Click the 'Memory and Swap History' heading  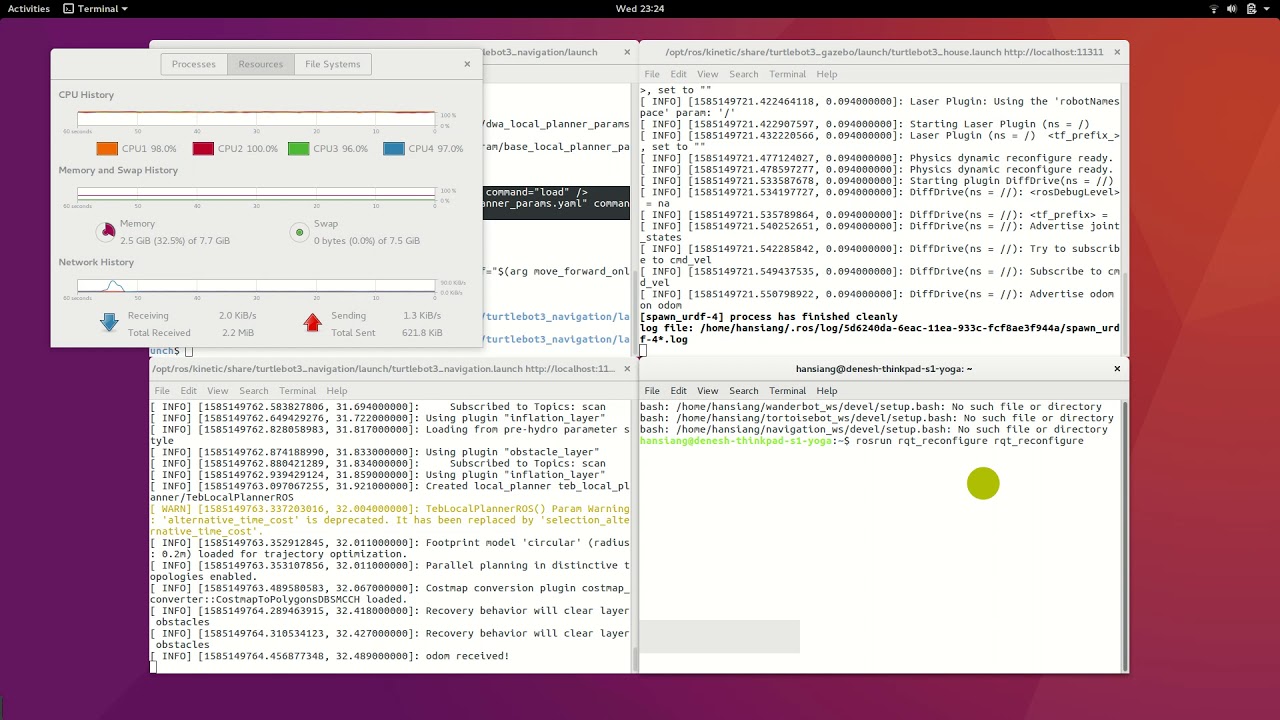(x=118, y=170)
